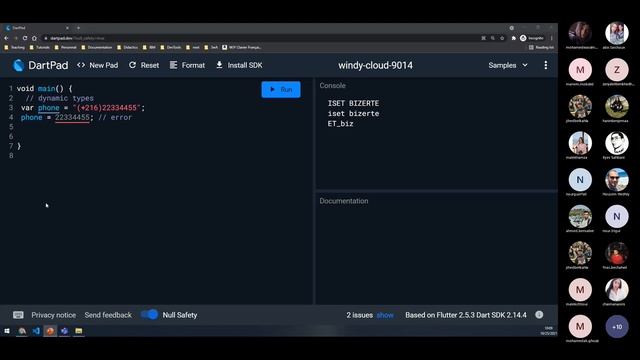Open the first Teaching bookmarks folder
640x360 pixels.
point(15,47)
